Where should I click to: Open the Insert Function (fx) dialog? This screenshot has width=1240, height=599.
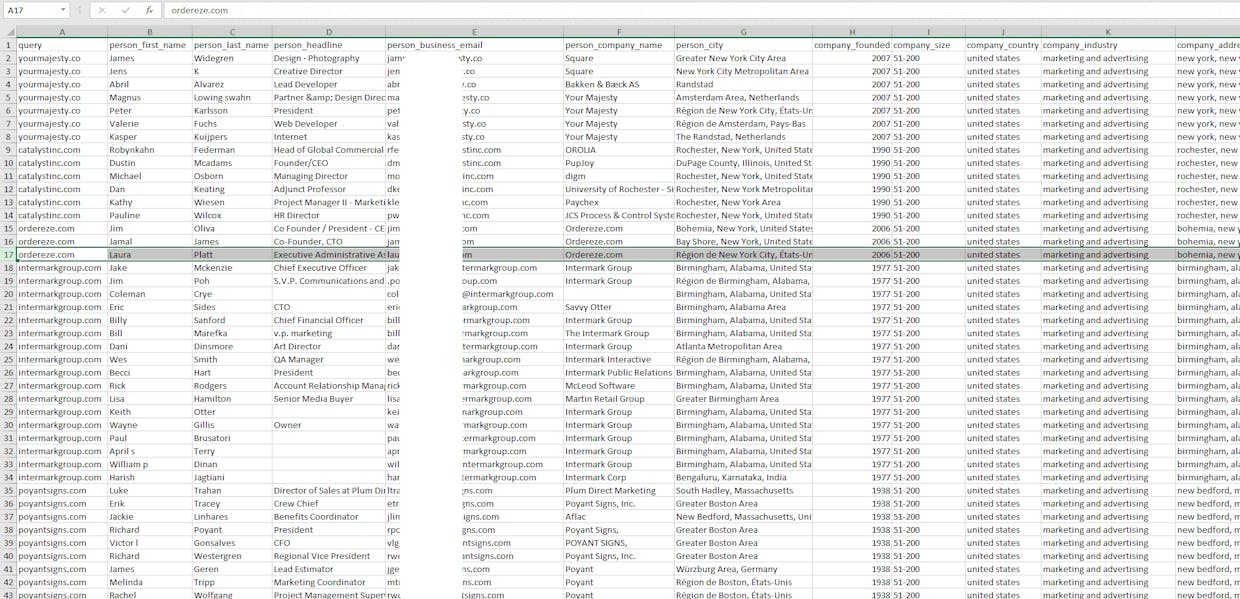tap(149, 10)
